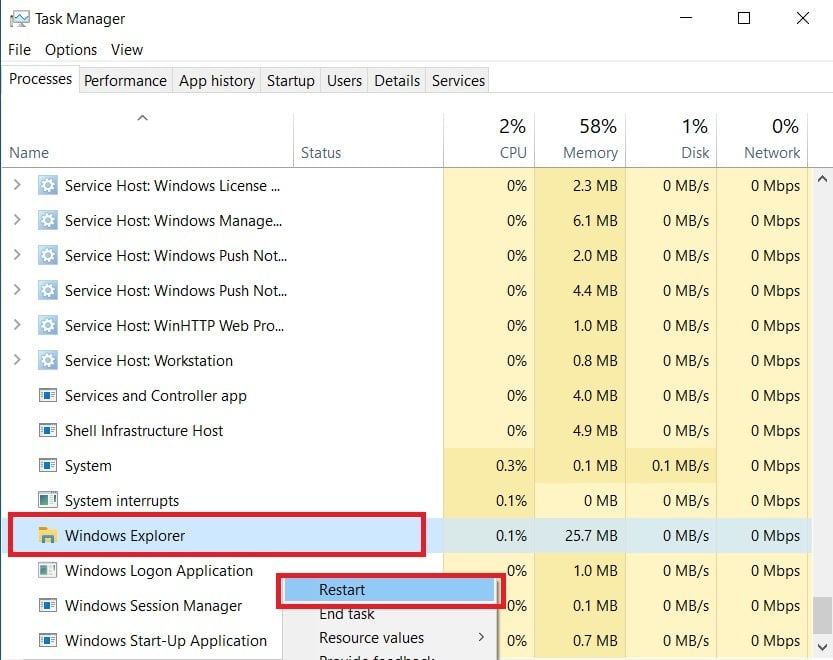Click the 0.8 MB memory value
This screenshot has width=833, height=660.
tap(595, 361)
